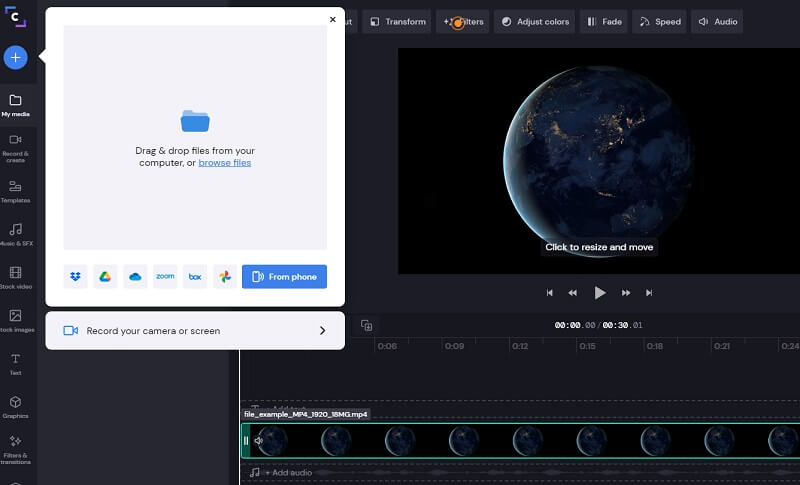
Task: Open Filters & transitions sidebar tab
Action: pos(16,449)
